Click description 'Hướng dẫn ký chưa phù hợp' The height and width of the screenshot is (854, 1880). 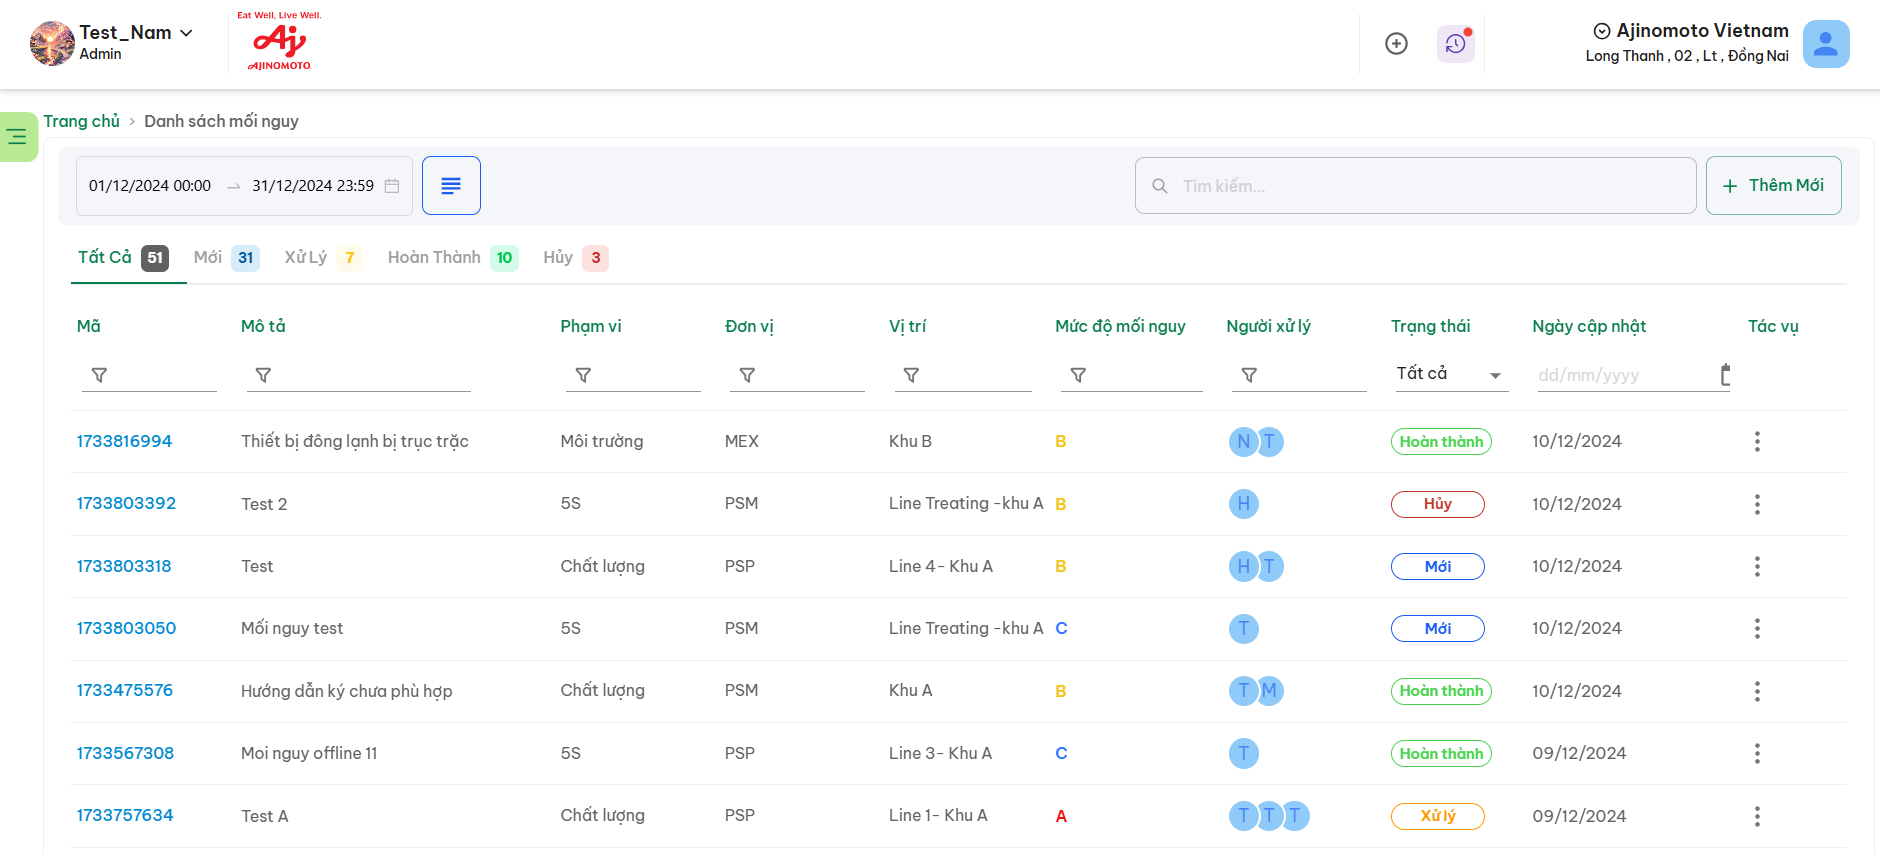(x=347, y=691)
